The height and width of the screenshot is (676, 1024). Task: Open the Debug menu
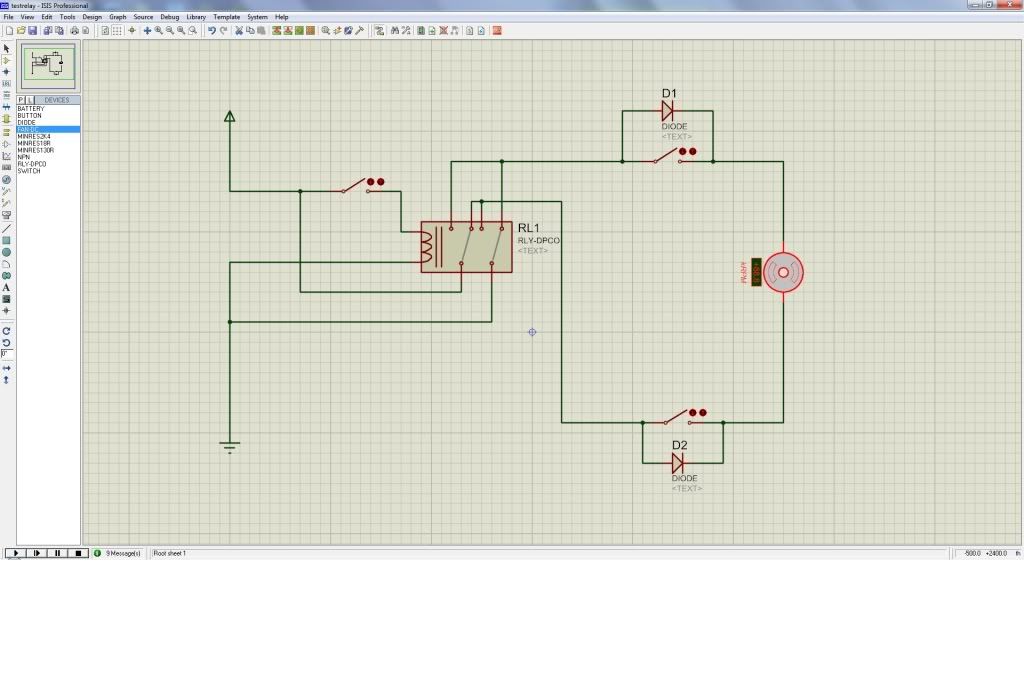169,17
